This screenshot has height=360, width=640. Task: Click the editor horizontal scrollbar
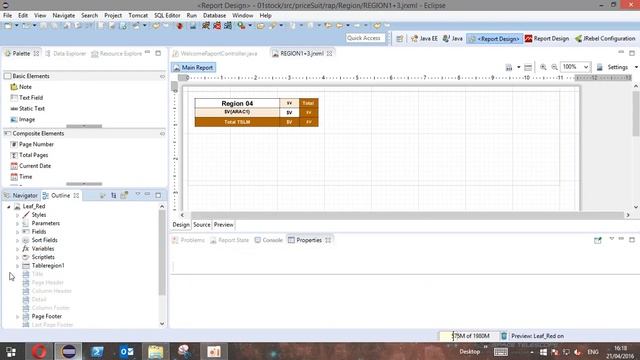coord(407,215)
